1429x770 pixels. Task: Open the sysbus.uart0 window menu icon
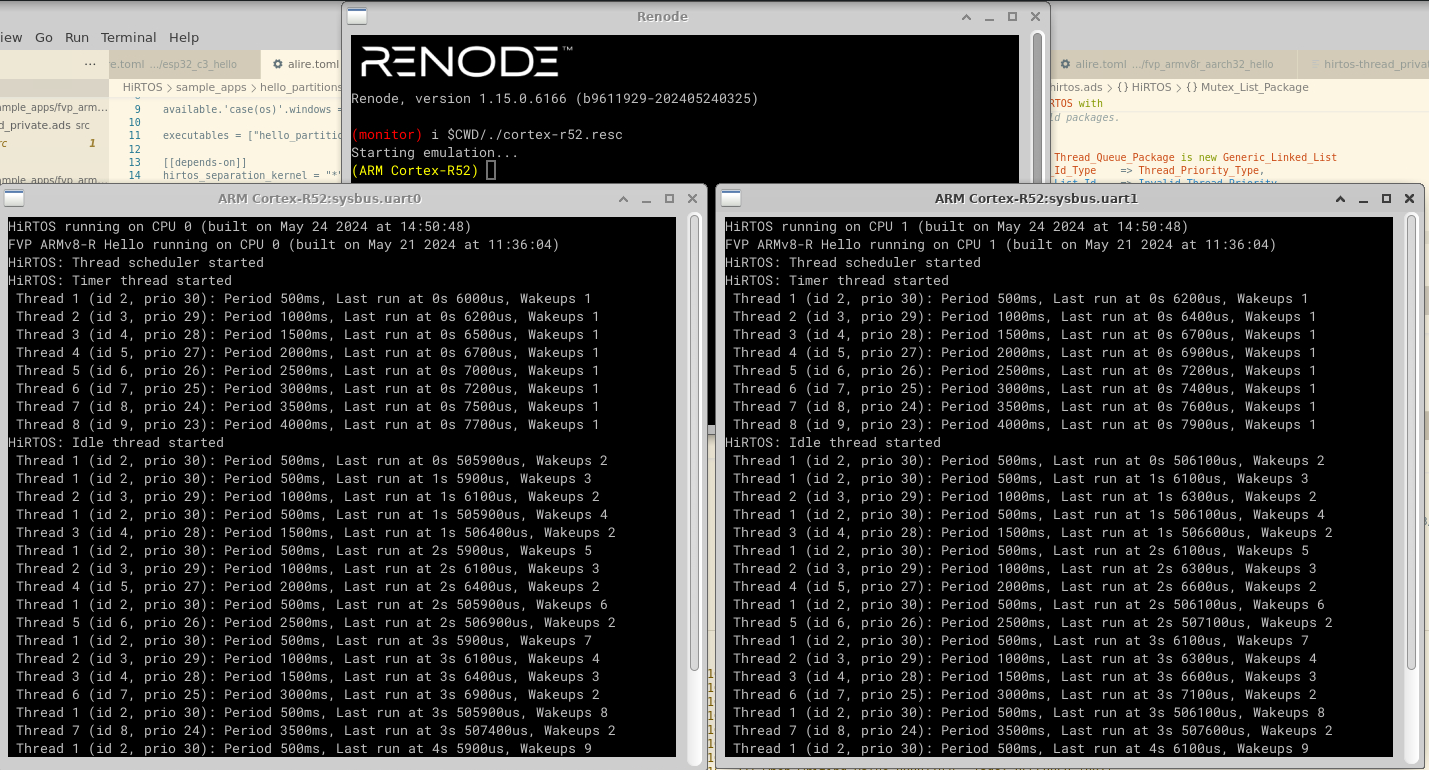tap(13, 198)
